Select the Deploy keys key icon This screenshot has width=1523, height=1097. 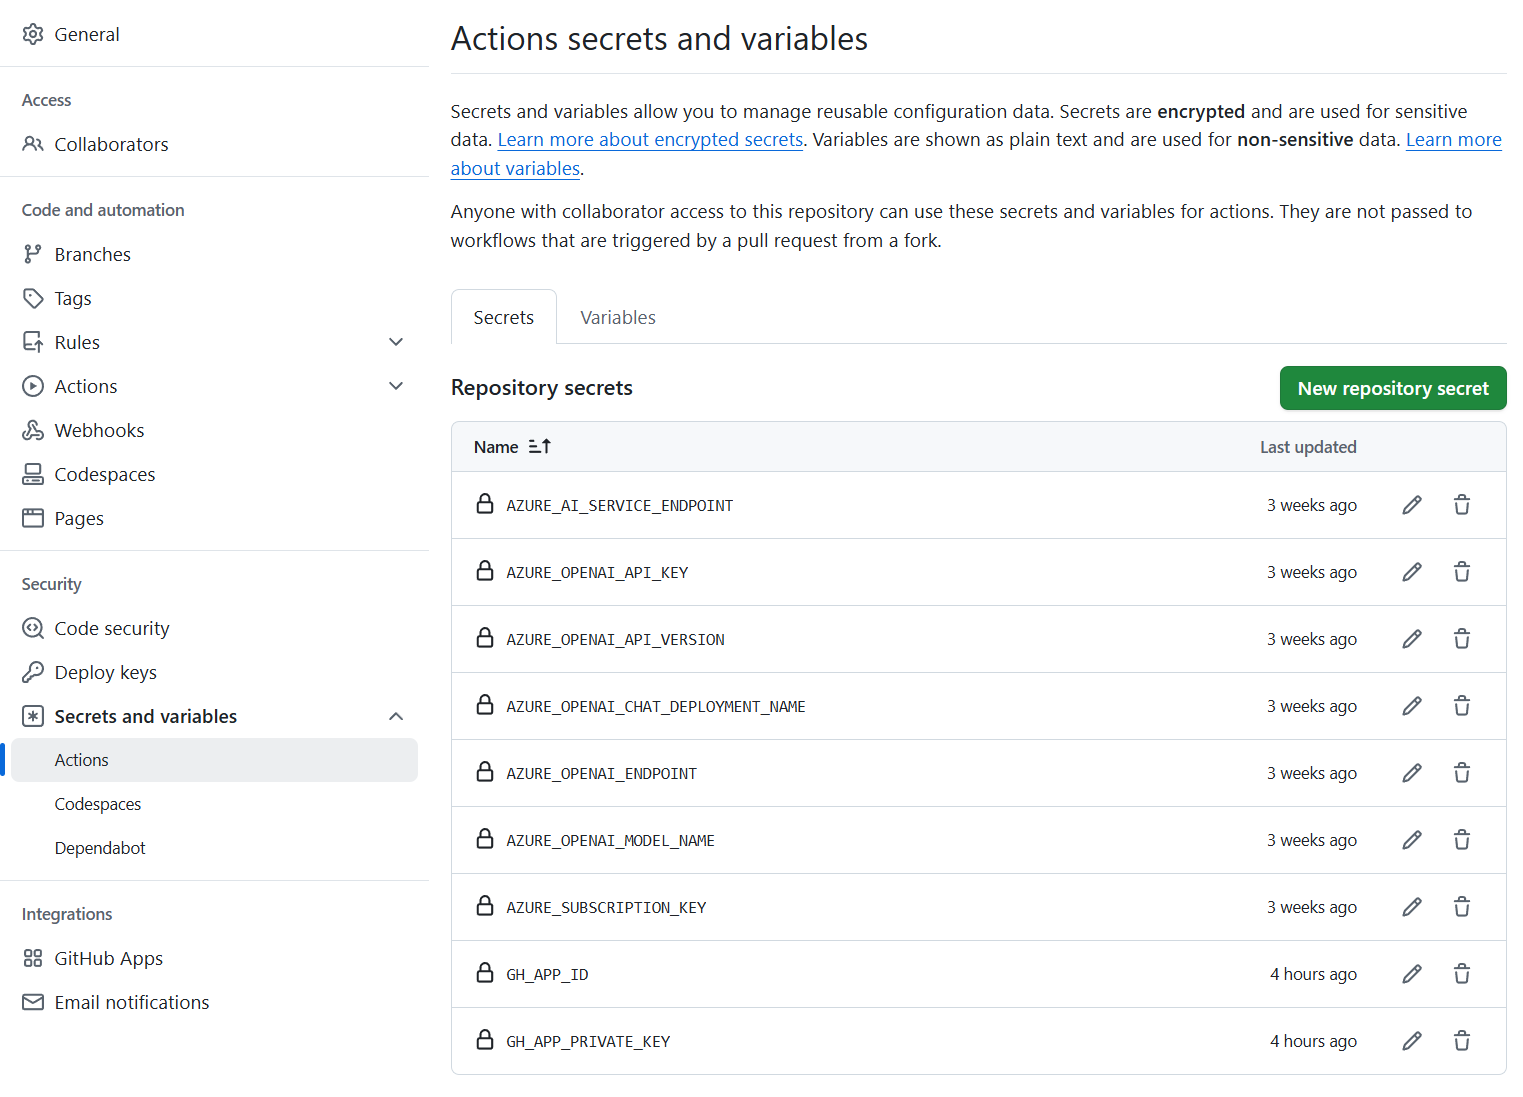33,672
